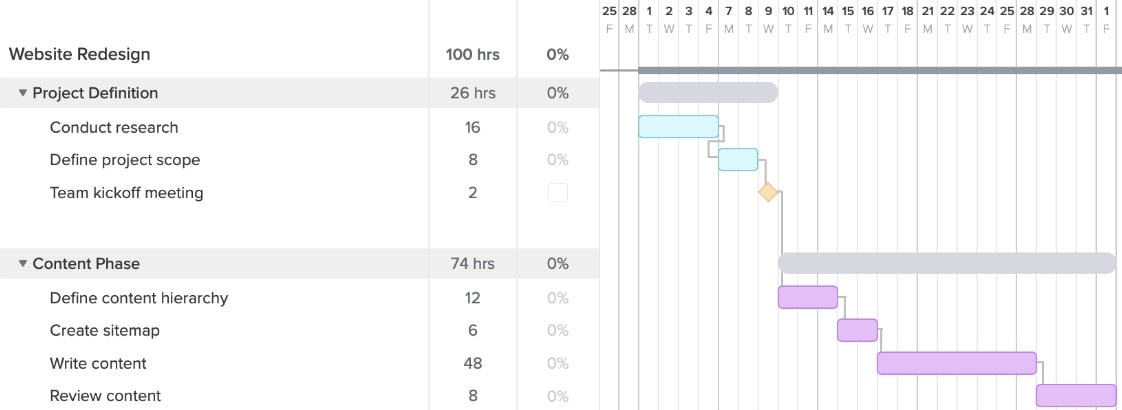This screenshot has height=410, width=1122.
Task: Check the Team kickoff meeting checkbox
Action: pyautogui.click(x=557, y=193)
